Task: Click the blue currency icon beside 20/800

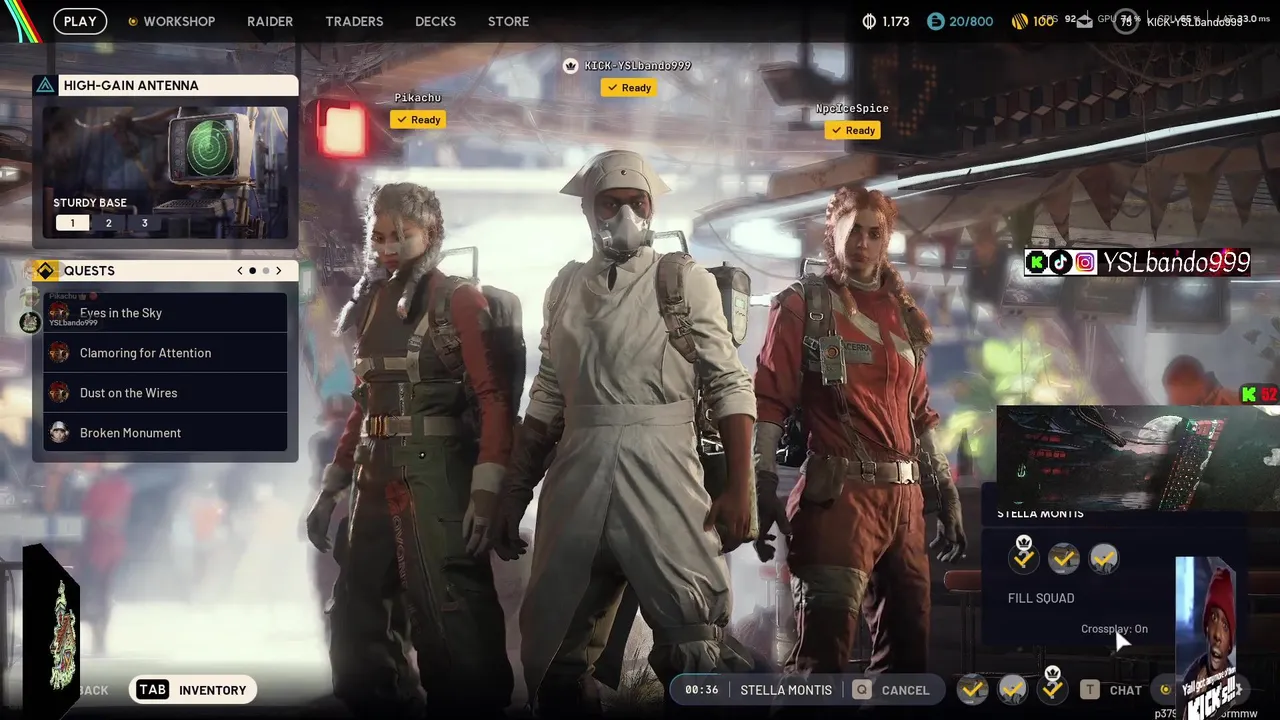Action: pyautogui.click(x=935, y=21)
